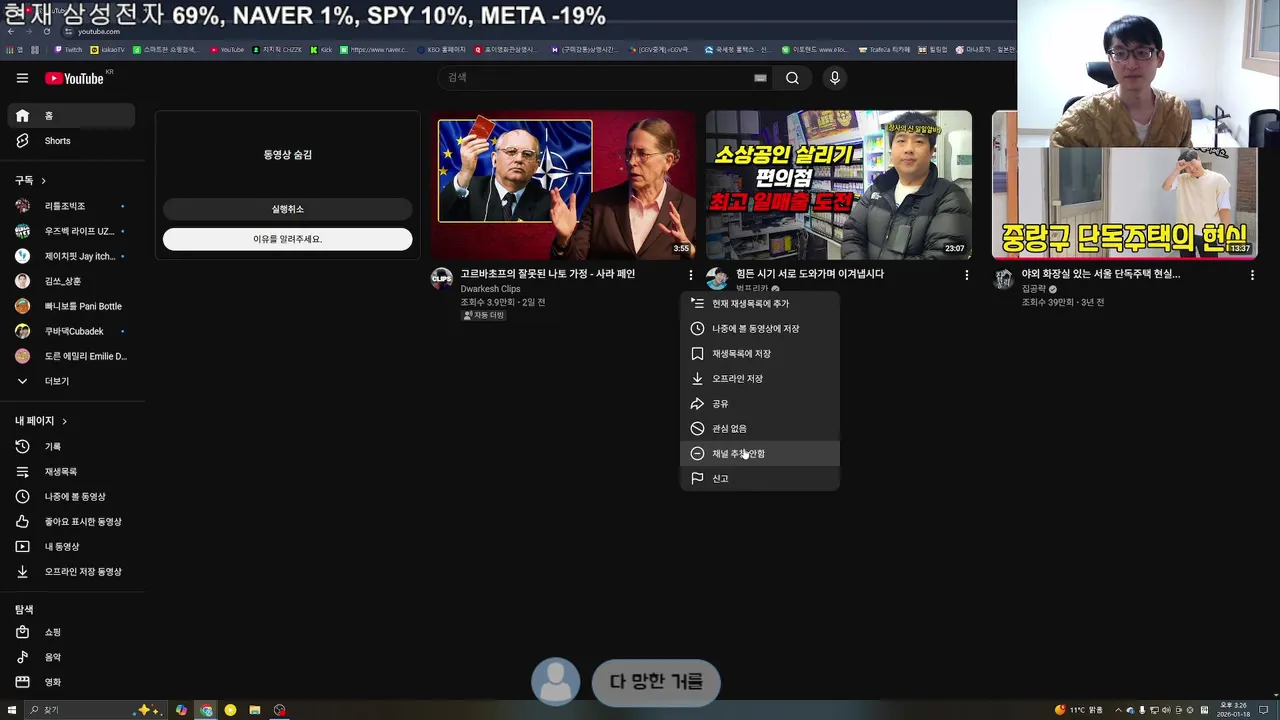Viewport: 1280px width, 720px height.
Task: Open 김쏘_상훈 subscription channel
Action: coord(72,281)
